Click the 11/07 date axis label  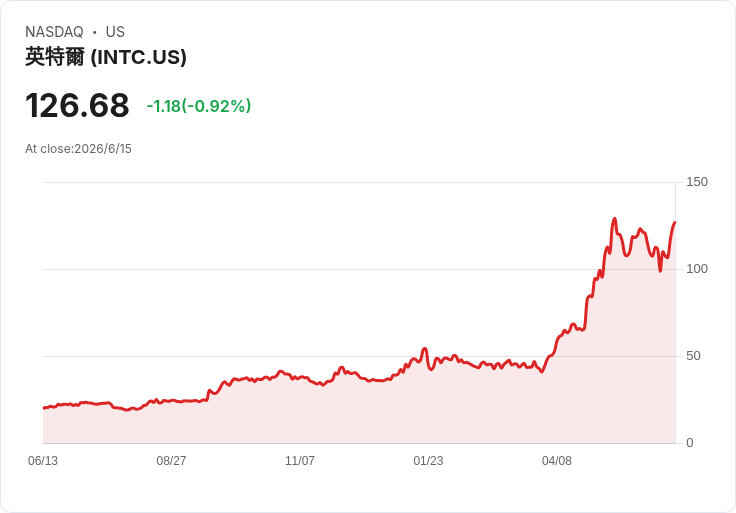pyautogui.click(x=300, y=461)
